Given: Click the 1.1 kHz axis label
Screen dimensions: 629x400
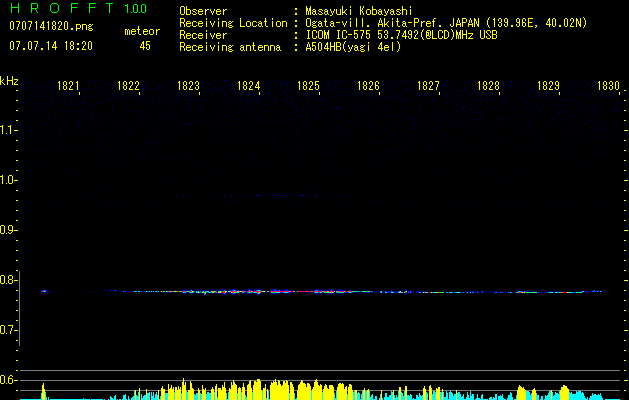Looking at the screenshot, I should tap(9, 130).
